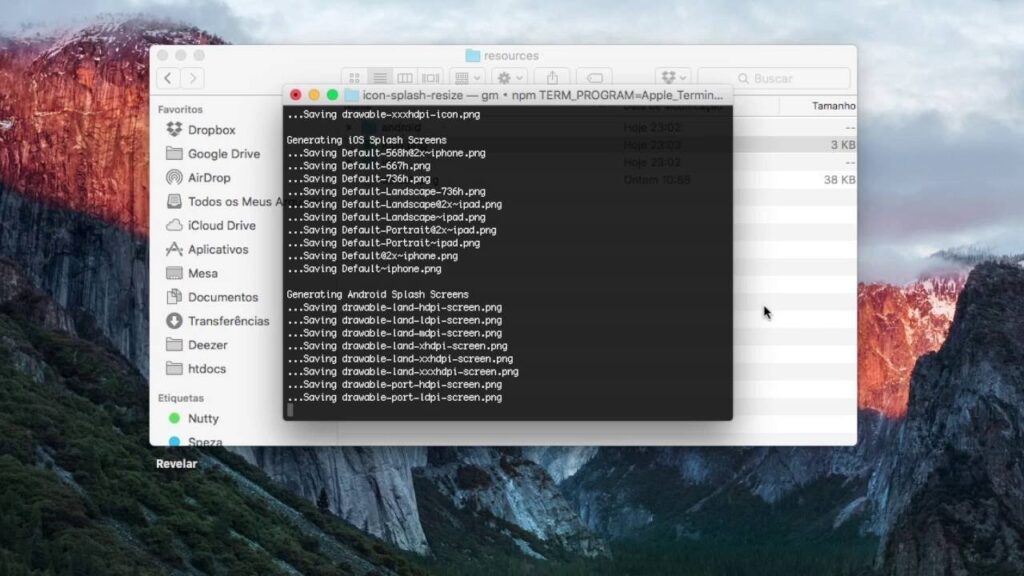Click the htdocs folder icon
The width and height of the screenshot is (1024, 576).
click(x=174, y=368)
